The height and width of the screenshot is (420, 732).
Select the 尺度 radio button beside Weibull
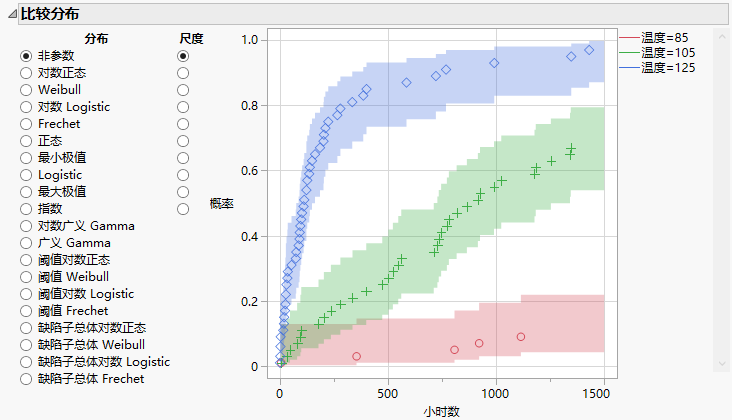point(183,90)
